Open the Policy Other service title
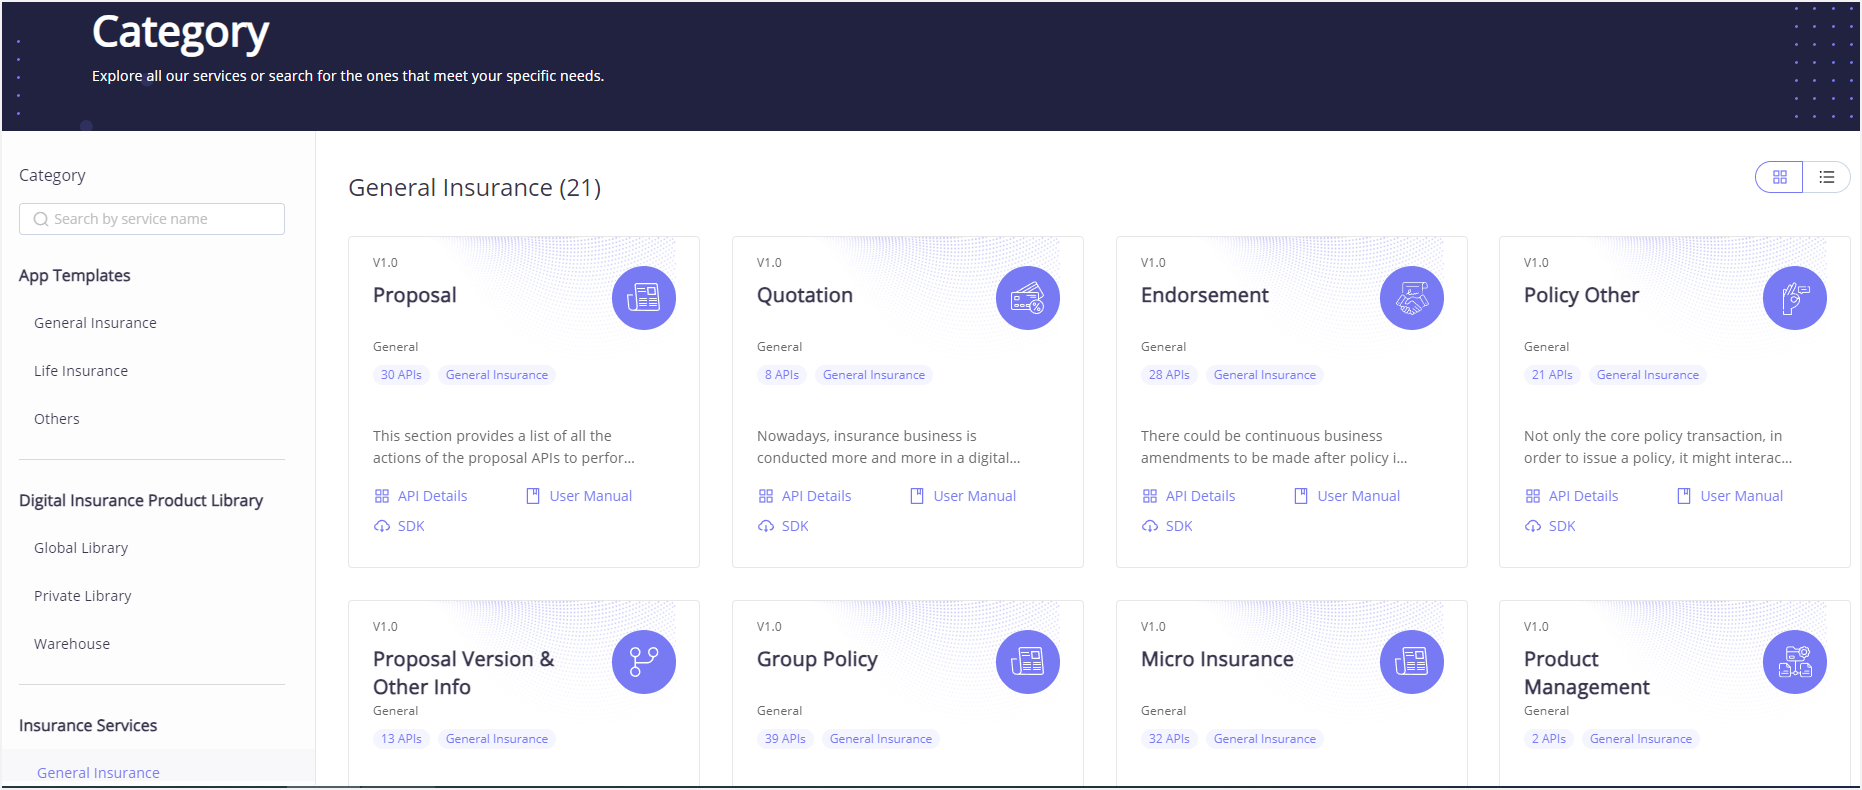 click(x=1582, y=295)
